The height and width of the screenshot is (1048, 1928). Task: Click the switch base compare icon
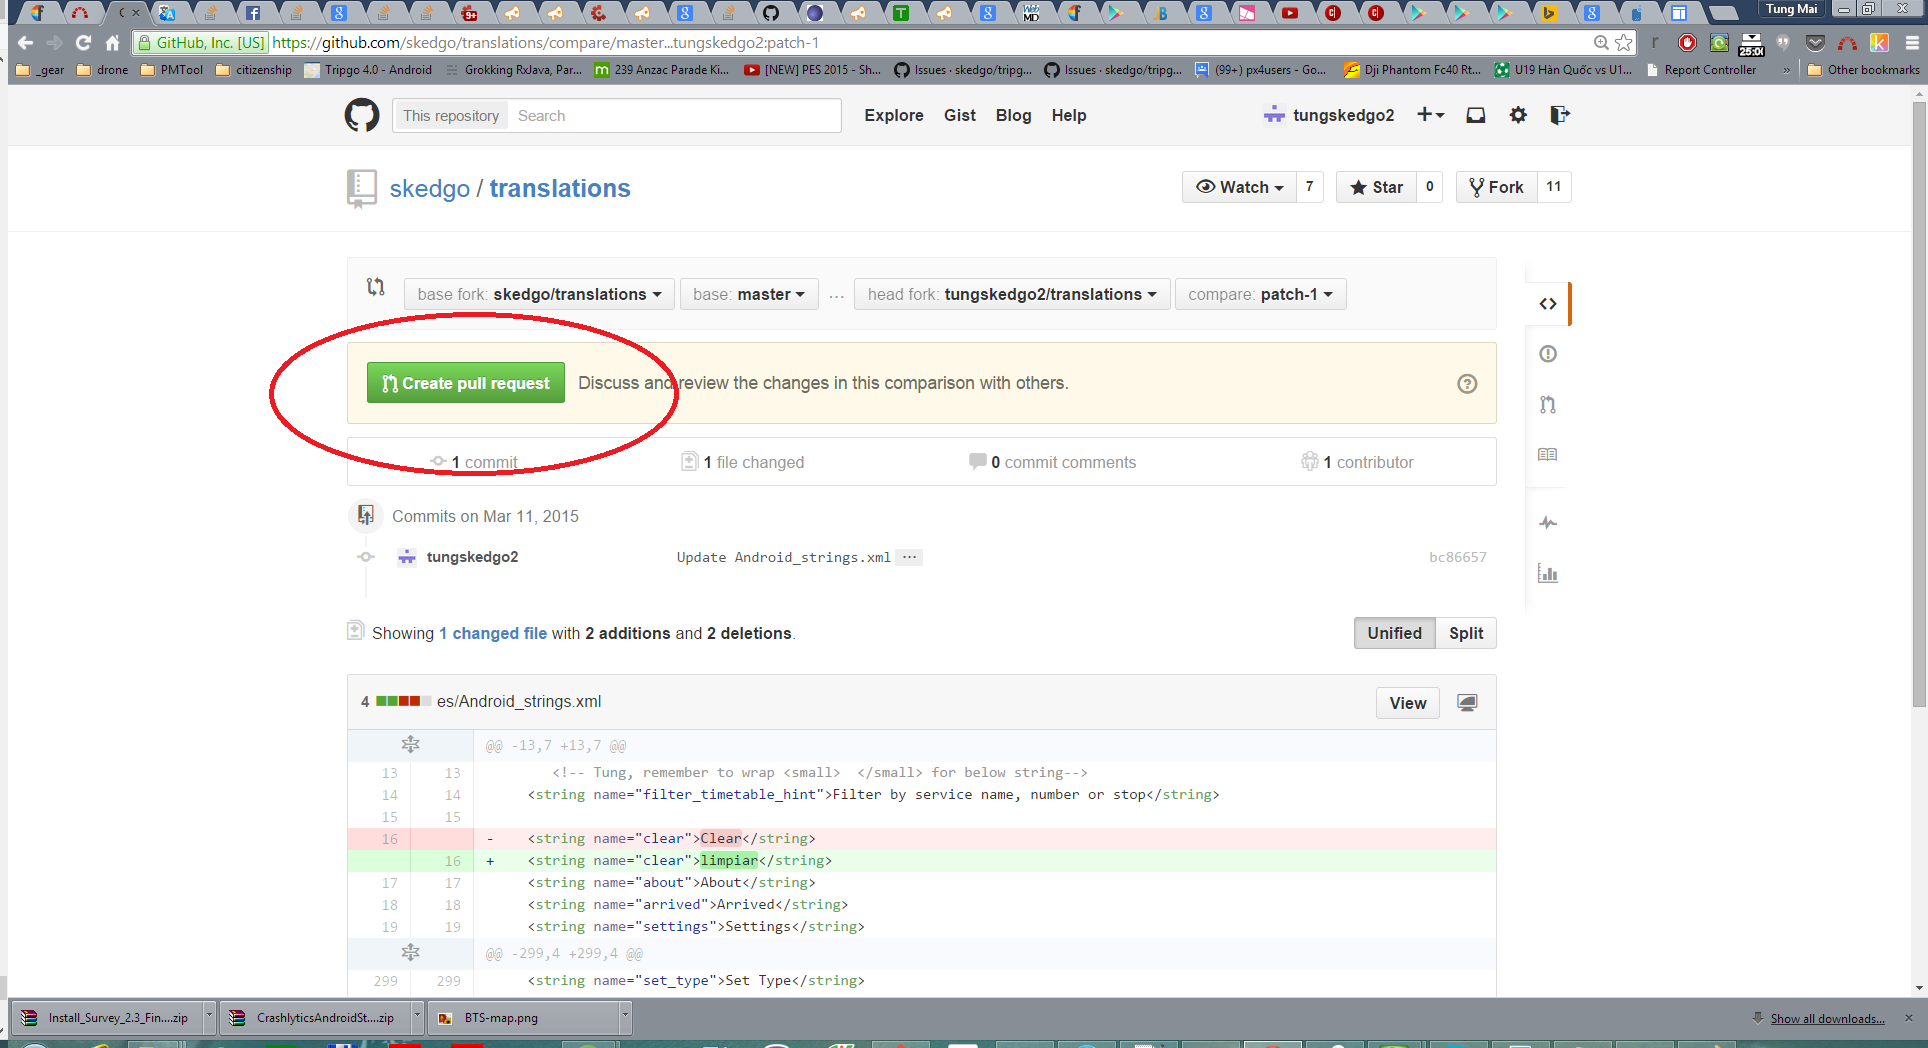(x=376, y=287)
